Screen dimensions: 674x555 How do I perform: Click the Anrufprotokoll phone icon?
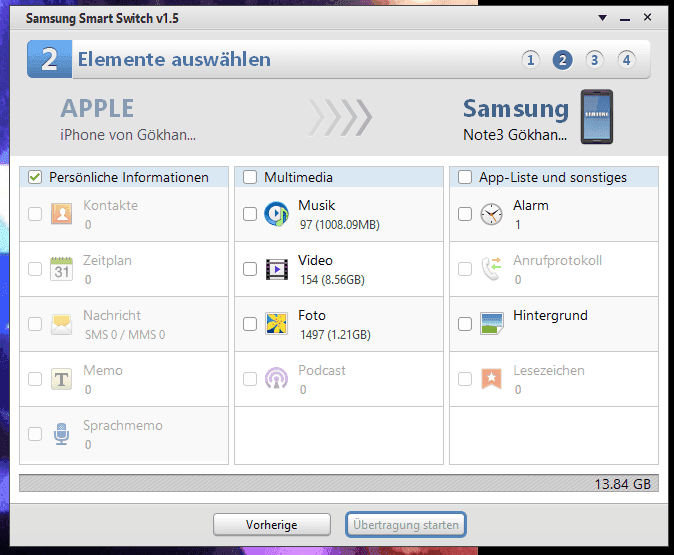coord(491,268)
